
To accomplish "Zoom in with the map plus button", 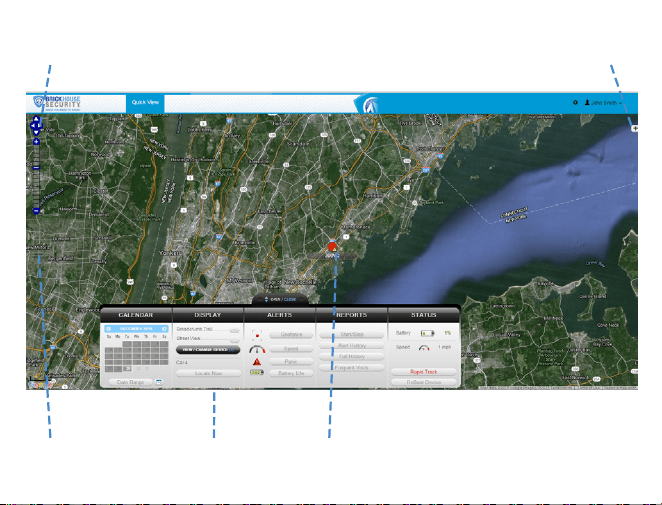I will coord(36,141).
